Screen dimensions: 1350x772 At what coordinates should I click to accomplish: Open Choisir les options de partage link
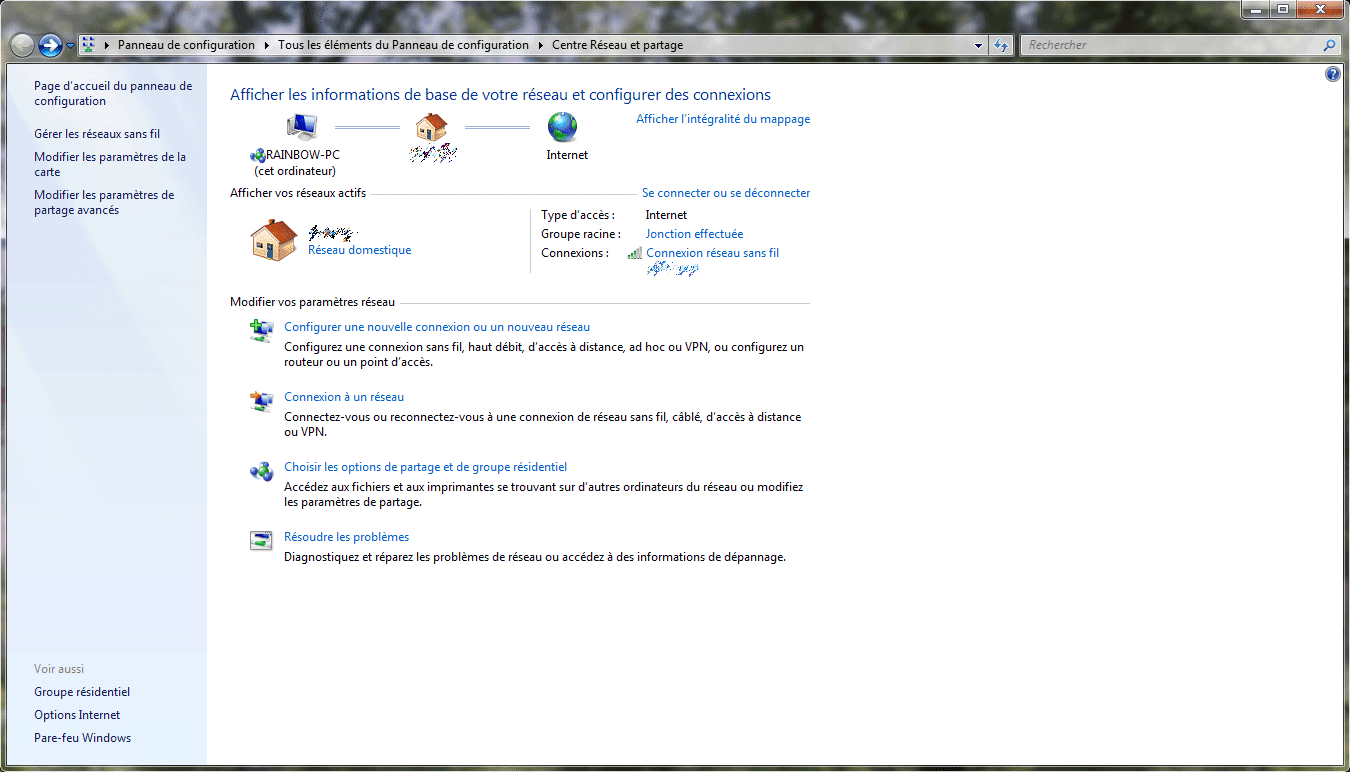point(425,467)
